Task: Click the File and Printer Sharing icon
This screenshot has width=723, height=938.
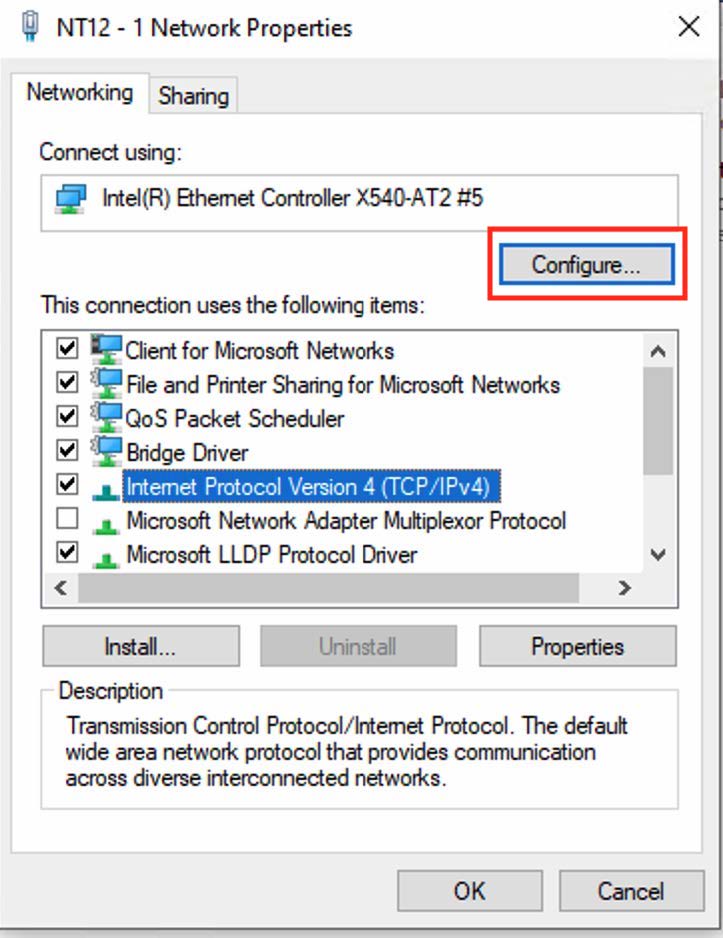Action: click(x=106, y=383)
